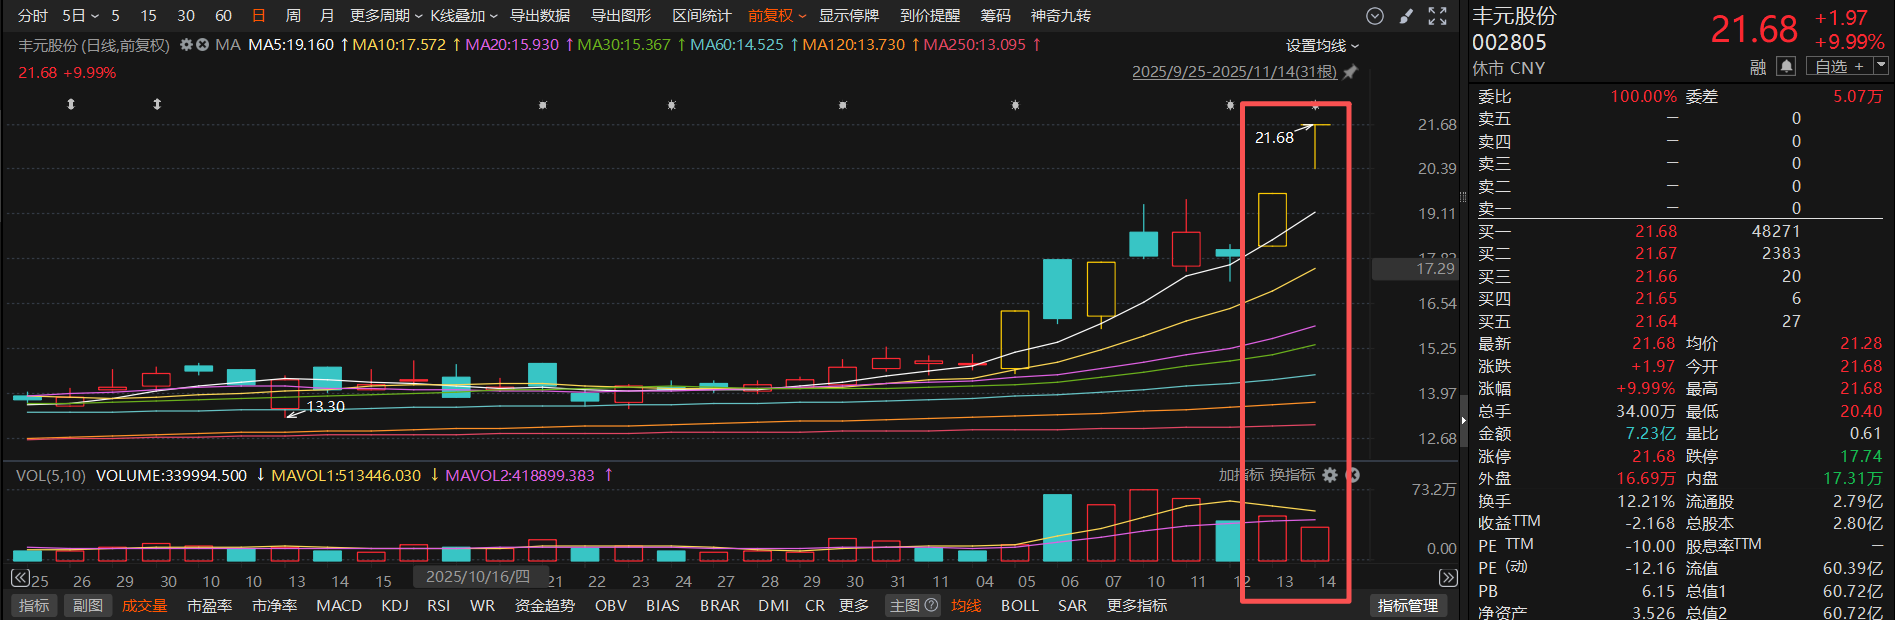Switch to 周 weekly period
Screen dimensions: 1895x620
[293, 16]
